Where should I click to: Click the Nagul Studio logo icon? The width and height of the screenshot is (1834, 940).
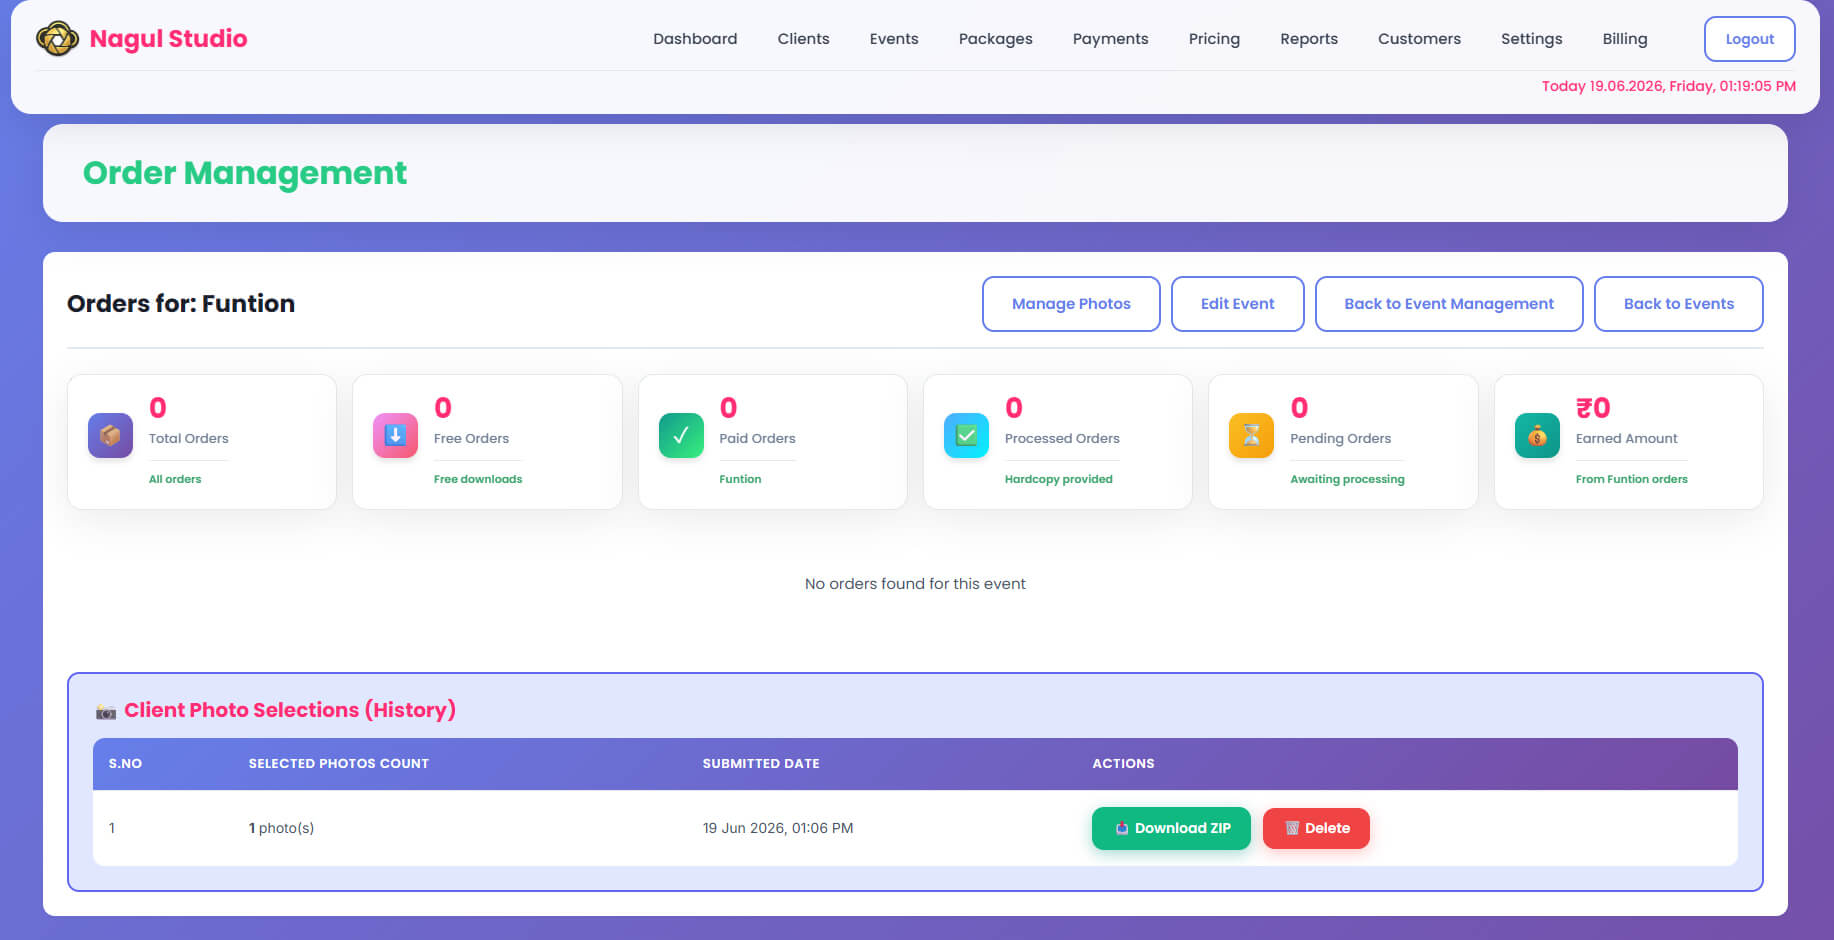point(57,39)
